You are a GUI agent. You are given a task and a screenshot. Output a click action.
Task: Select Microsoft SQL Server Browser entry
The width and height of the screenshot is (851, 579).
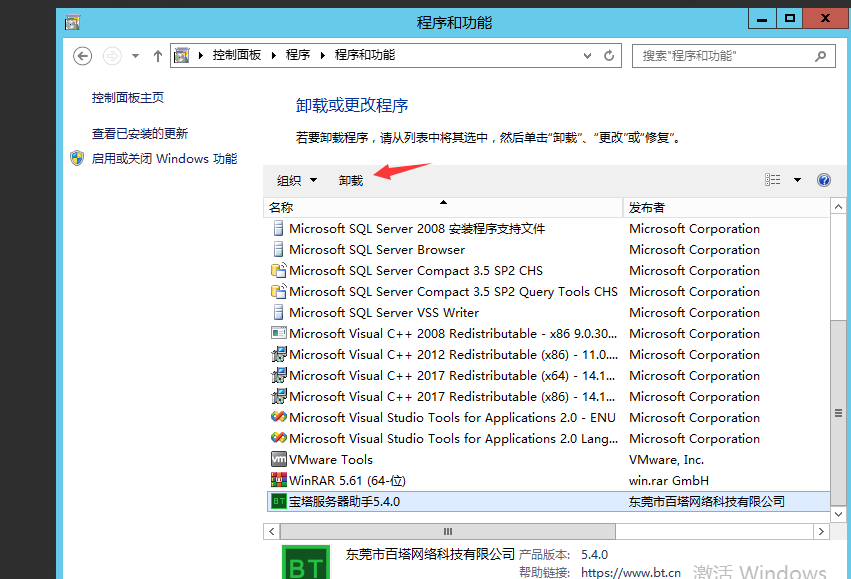[549, 250]
